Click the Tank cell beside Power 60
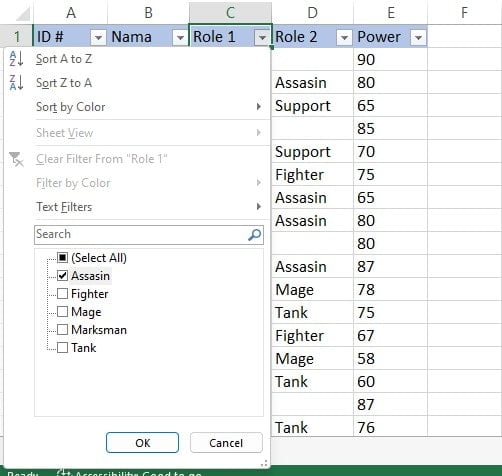 [313, 381]
